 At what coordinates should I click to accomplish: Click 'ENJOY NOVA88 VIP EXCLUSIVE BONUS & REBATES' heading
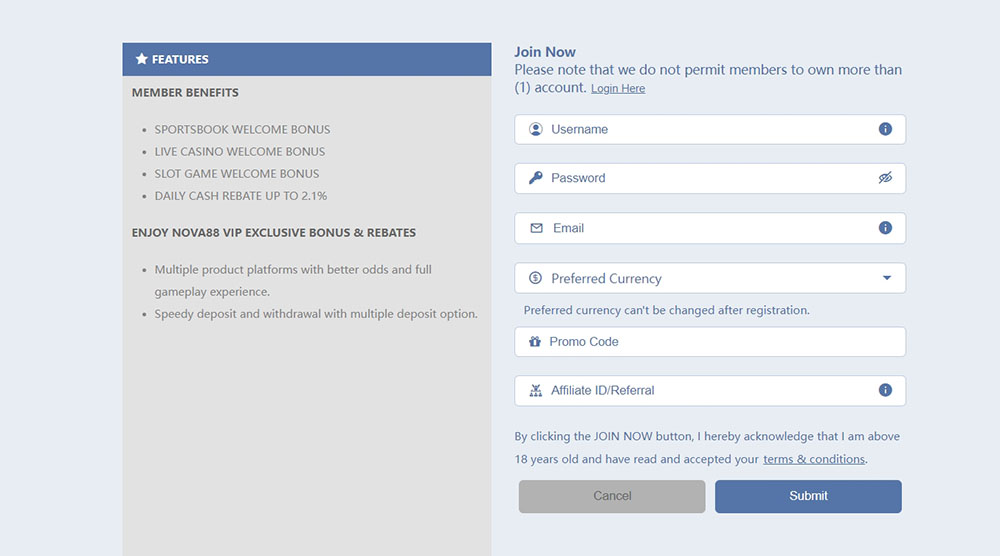pyautogui.click(x=274, y=233)
